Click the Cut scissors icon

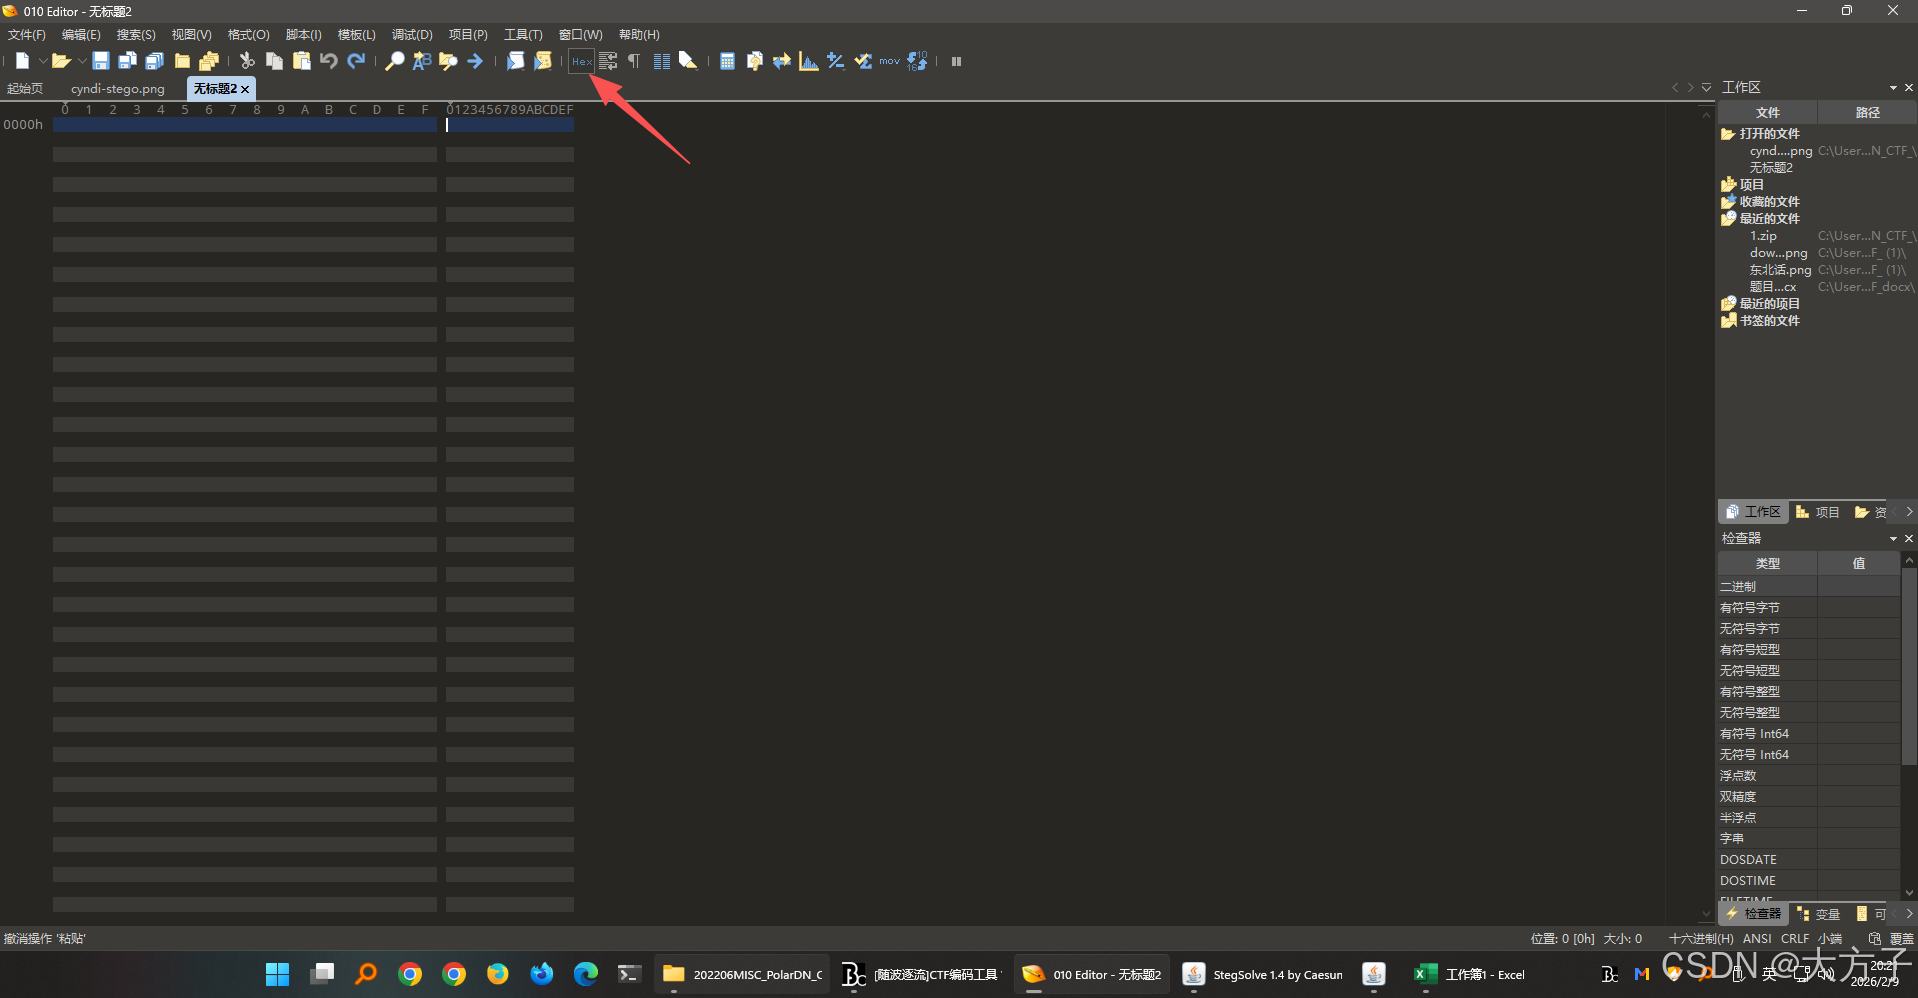point(247,61)
